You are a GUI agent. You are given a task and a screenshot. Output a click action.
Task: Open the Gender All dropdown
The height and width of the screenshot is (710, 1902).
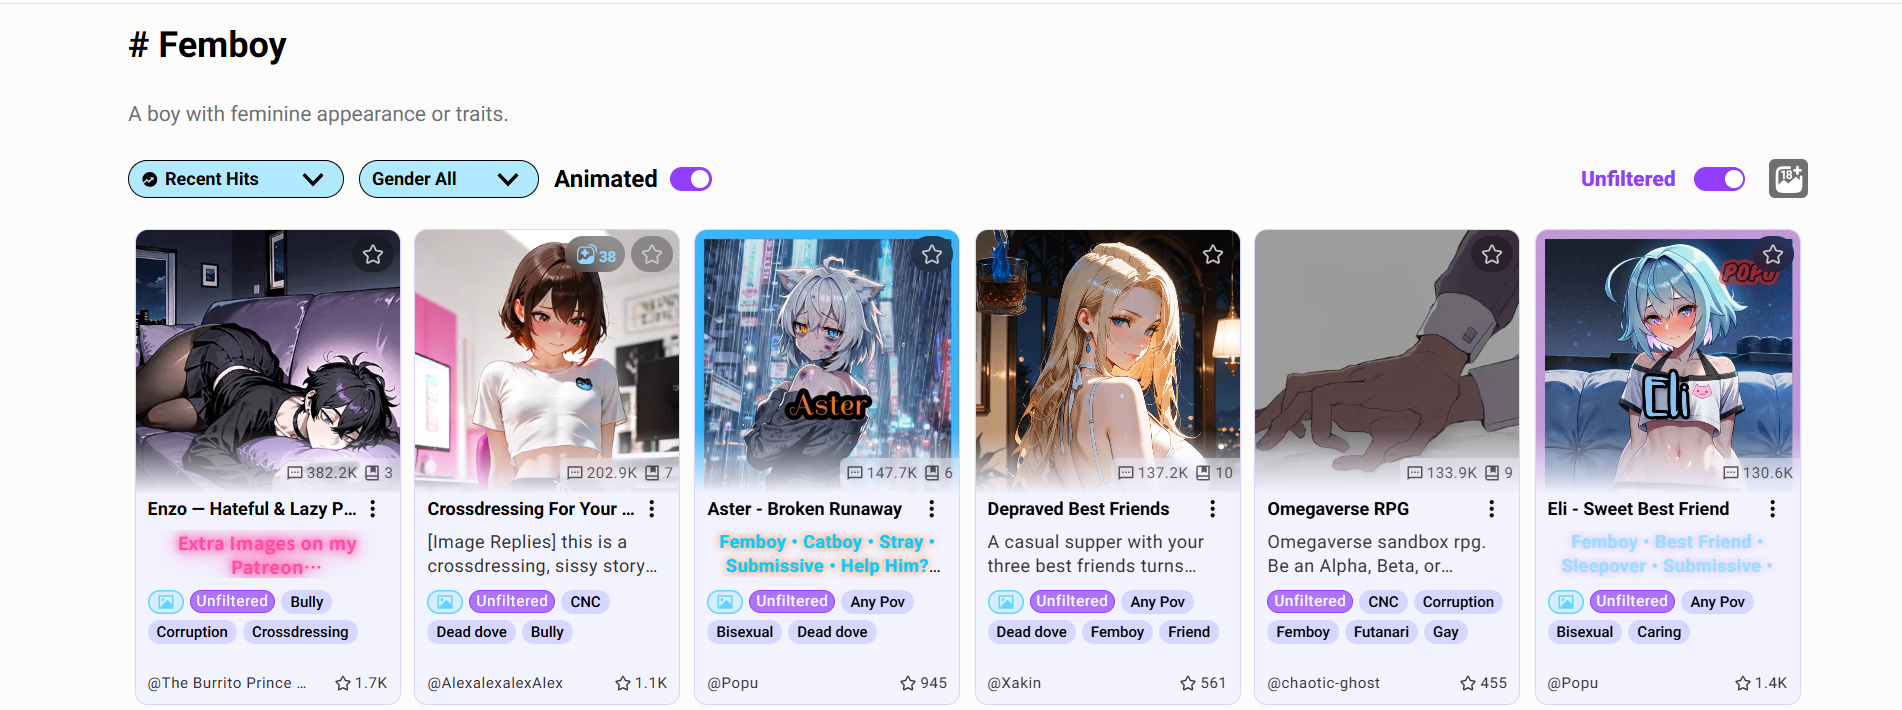[448, 179]
